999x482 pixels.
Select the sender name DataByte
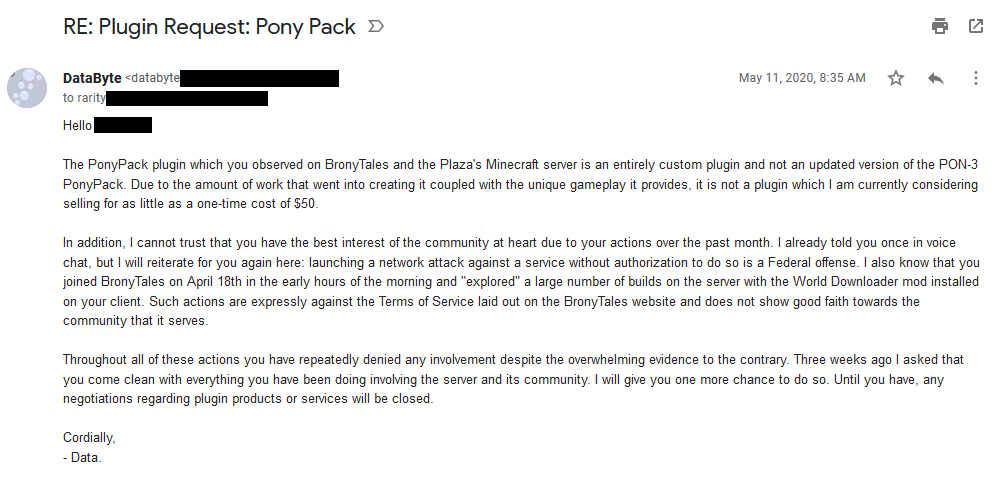(x=92, y=78)
